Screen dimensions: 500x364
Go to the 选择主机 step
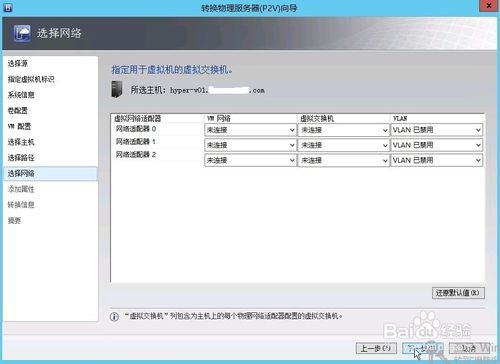21,142
